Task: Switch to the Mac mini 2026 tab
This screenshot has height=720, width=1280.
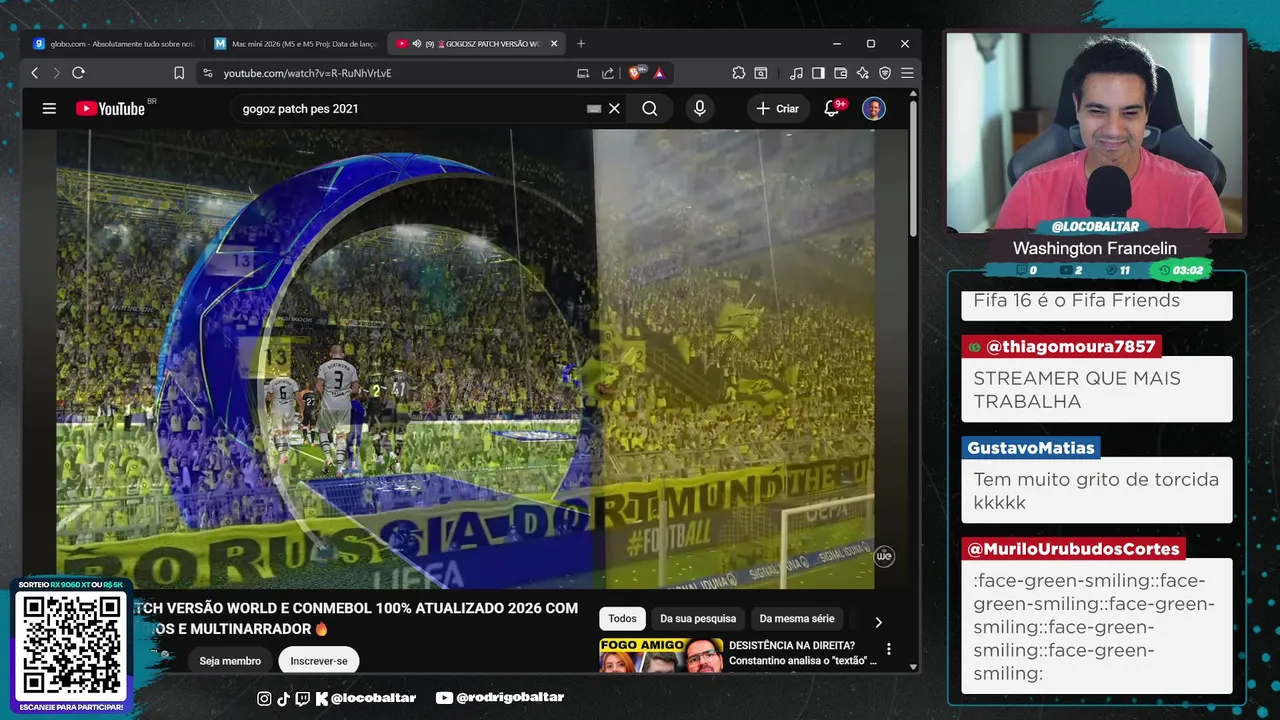Action: (x=295, y=44)
